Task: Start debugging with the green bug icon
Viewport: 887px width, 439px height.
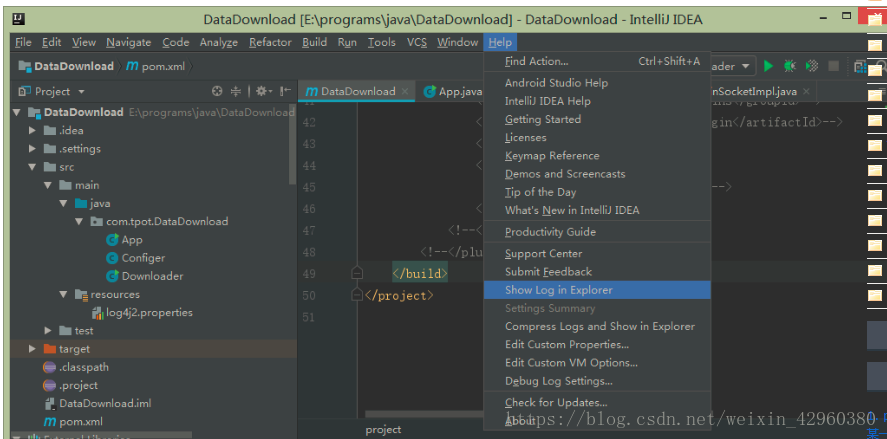Action: 789,66
